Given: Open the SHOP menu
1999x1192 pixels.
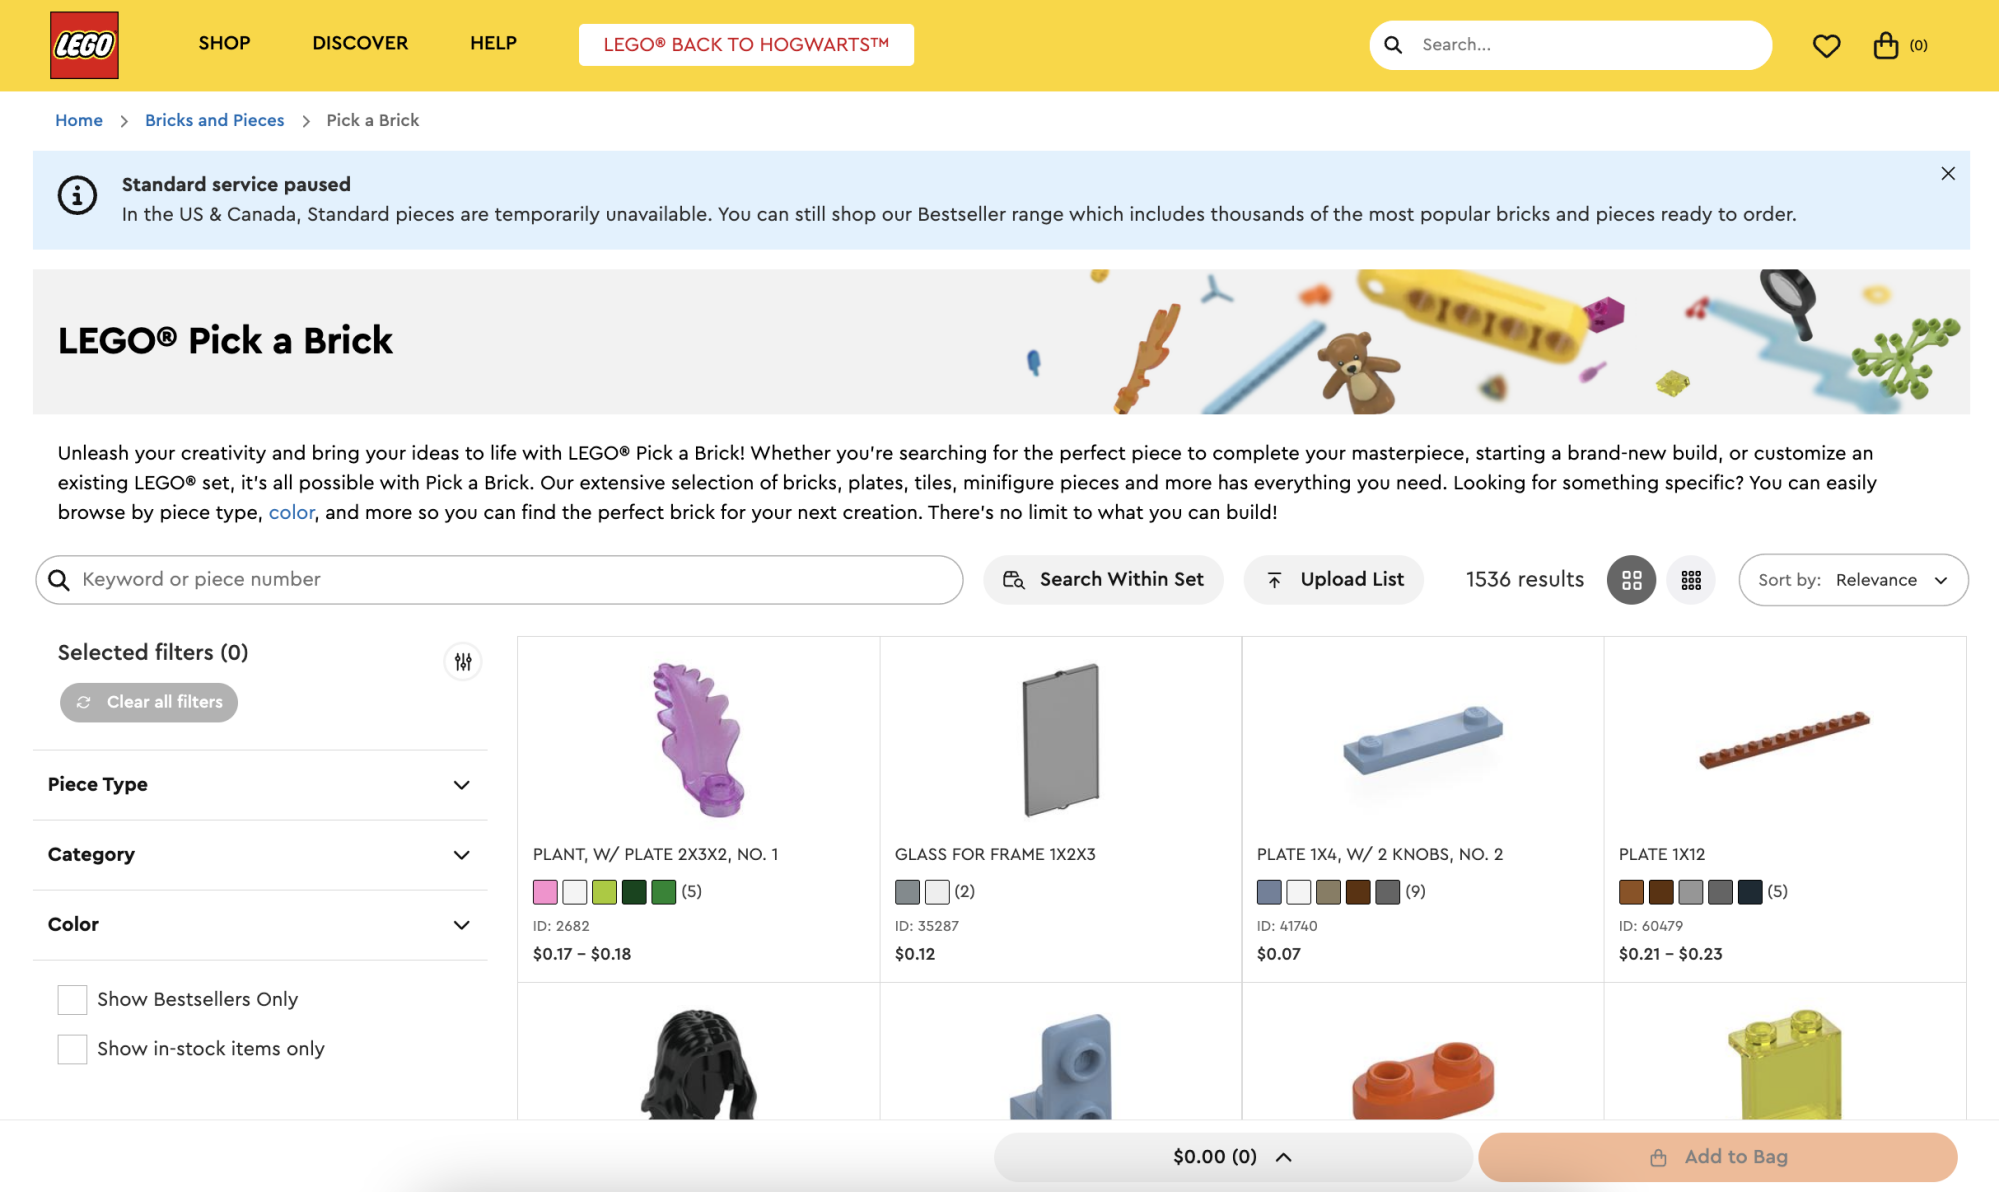Looking at the screenshot, I should (x=224, y=43).
